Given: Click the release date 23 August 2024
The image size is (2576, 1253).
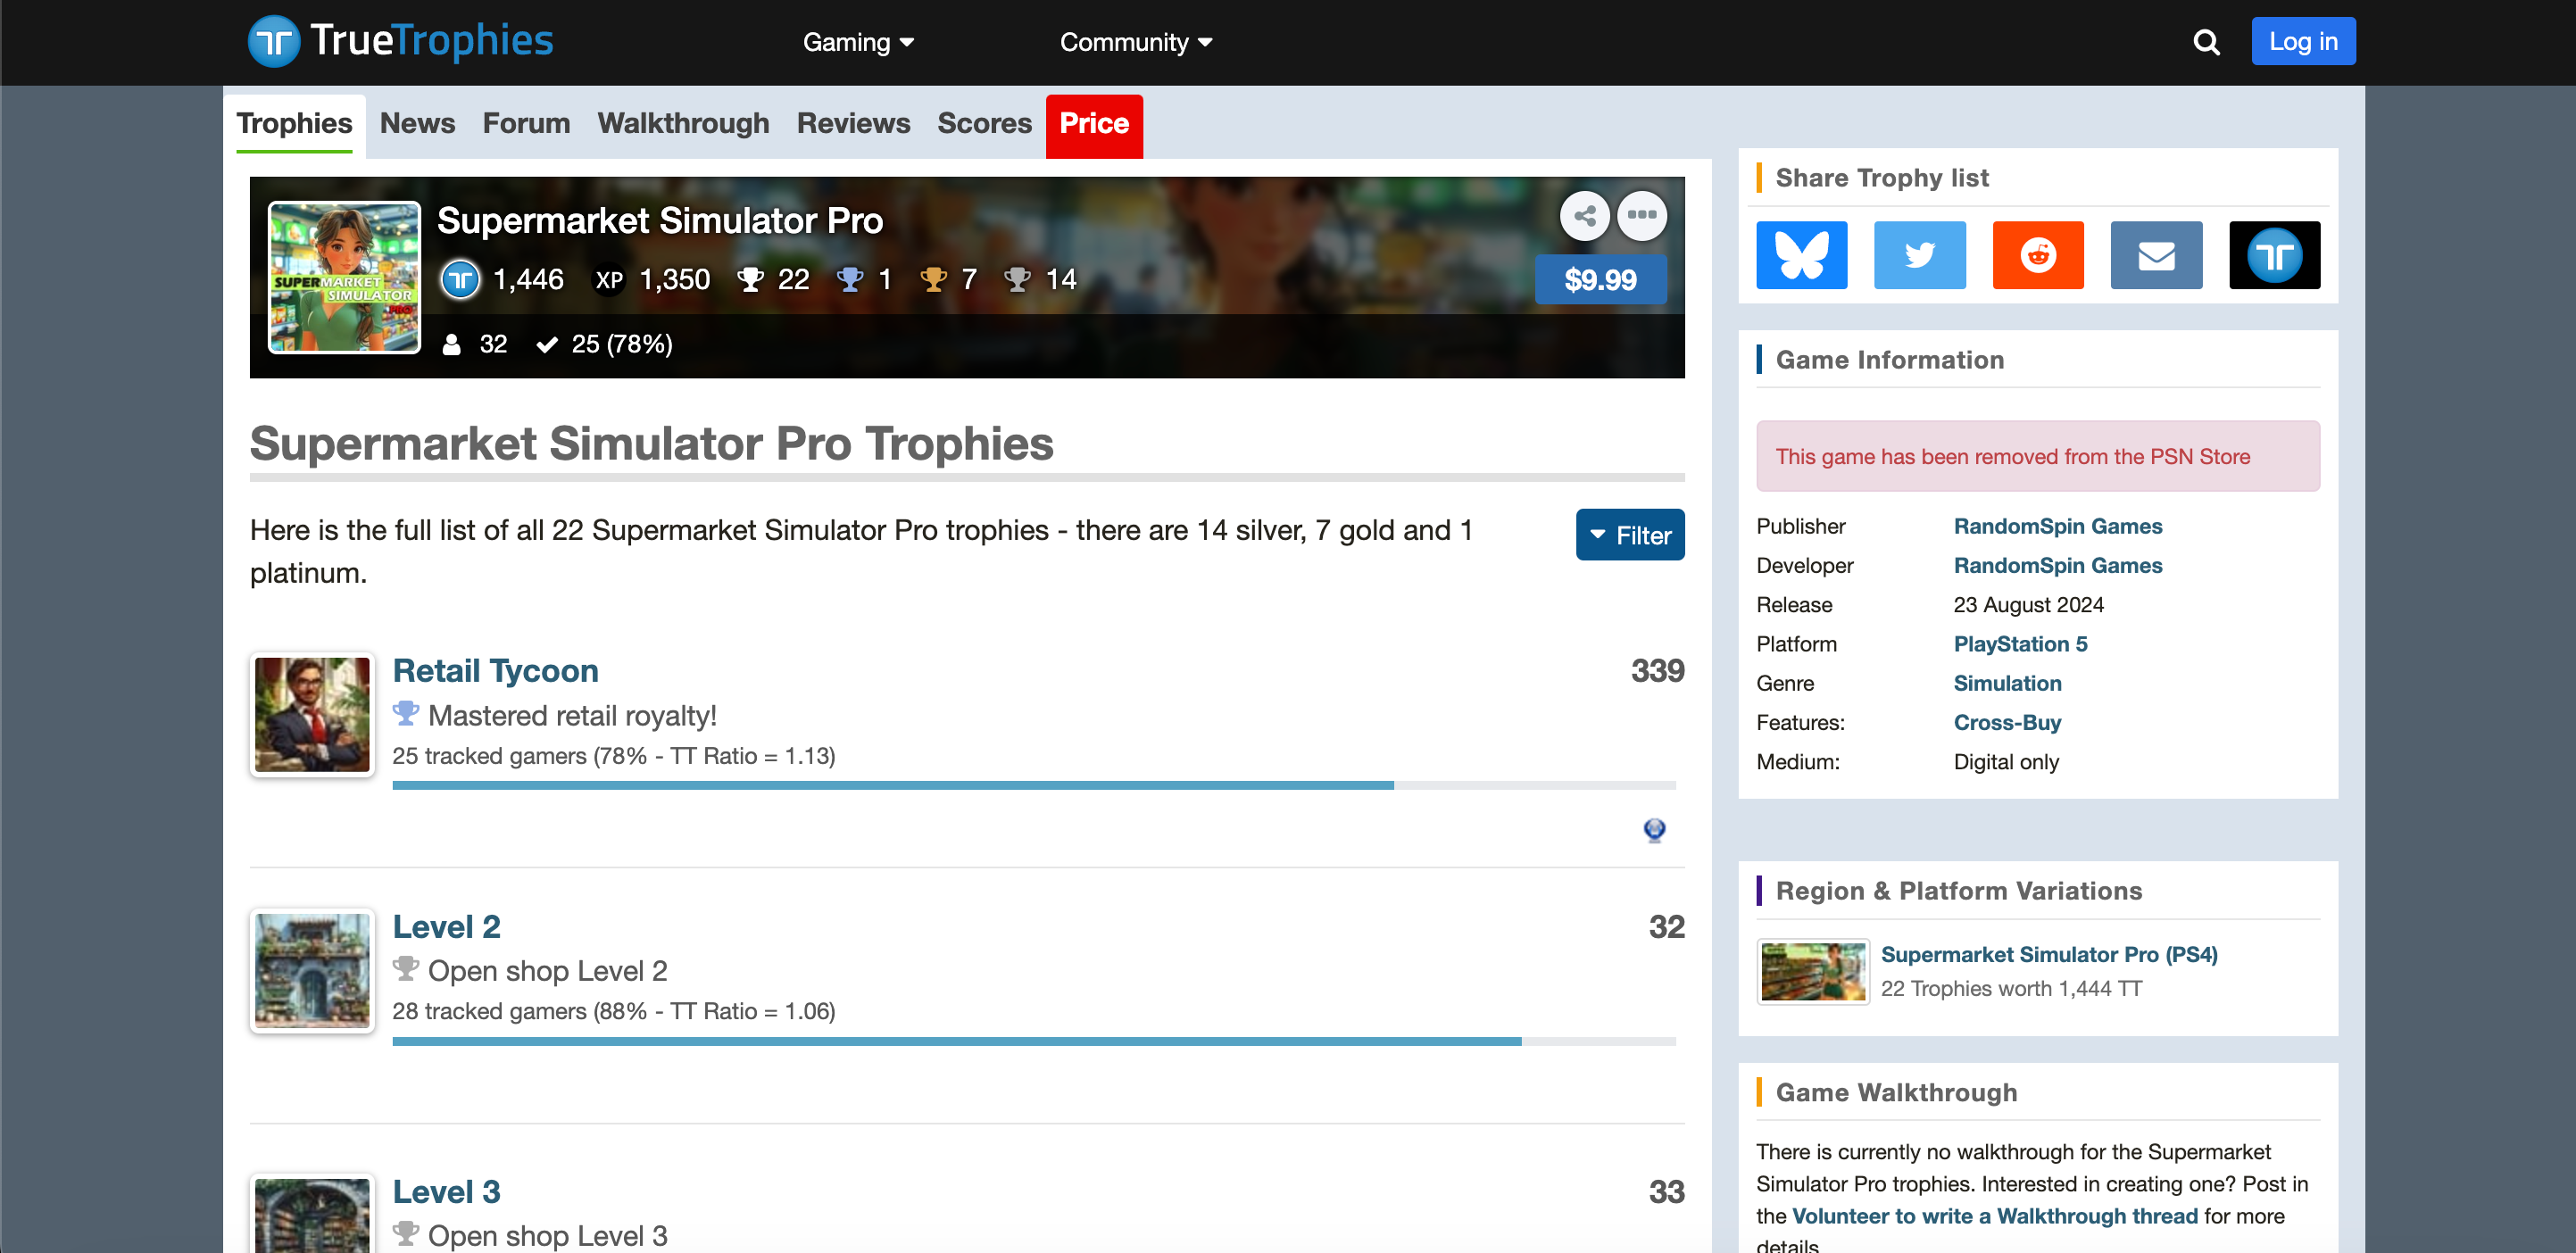Looking at the screenshot, I should (x=2028, y=605).
